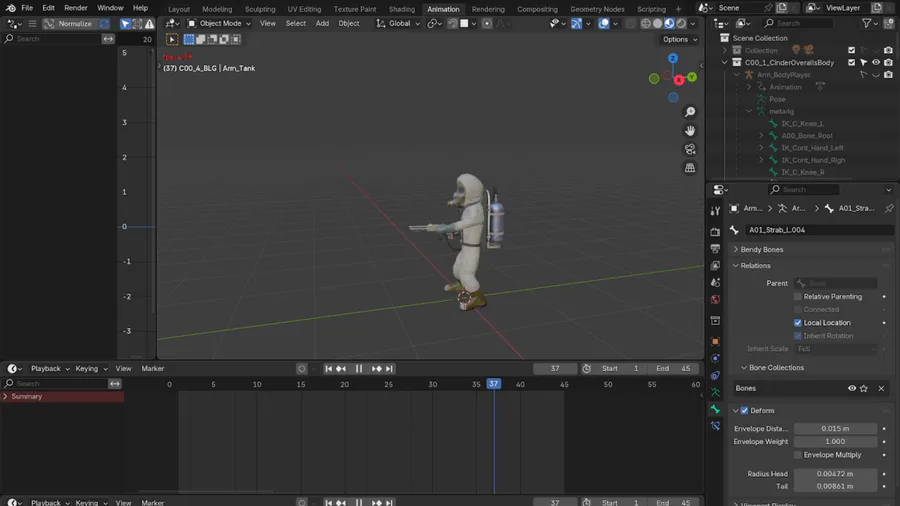Screen dimensions: 900x506
Task: Toggle the Relative Parenting checkbox
Action: (x=797, y=297)
